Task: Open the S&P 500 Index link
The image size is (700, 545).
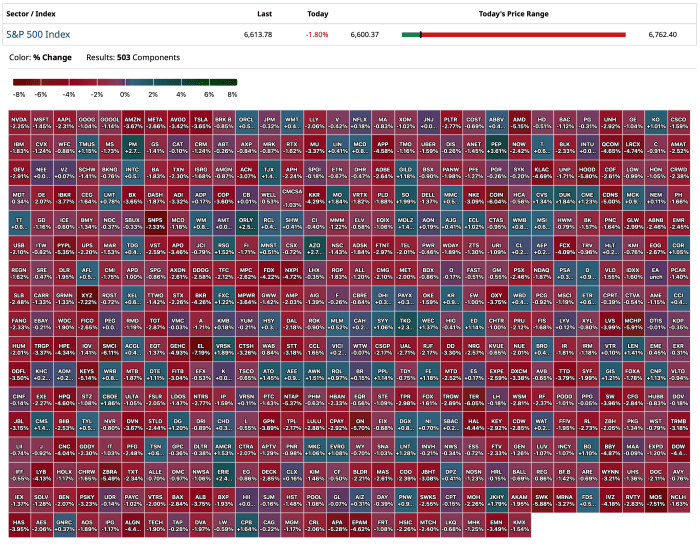Action: point(37,34)
